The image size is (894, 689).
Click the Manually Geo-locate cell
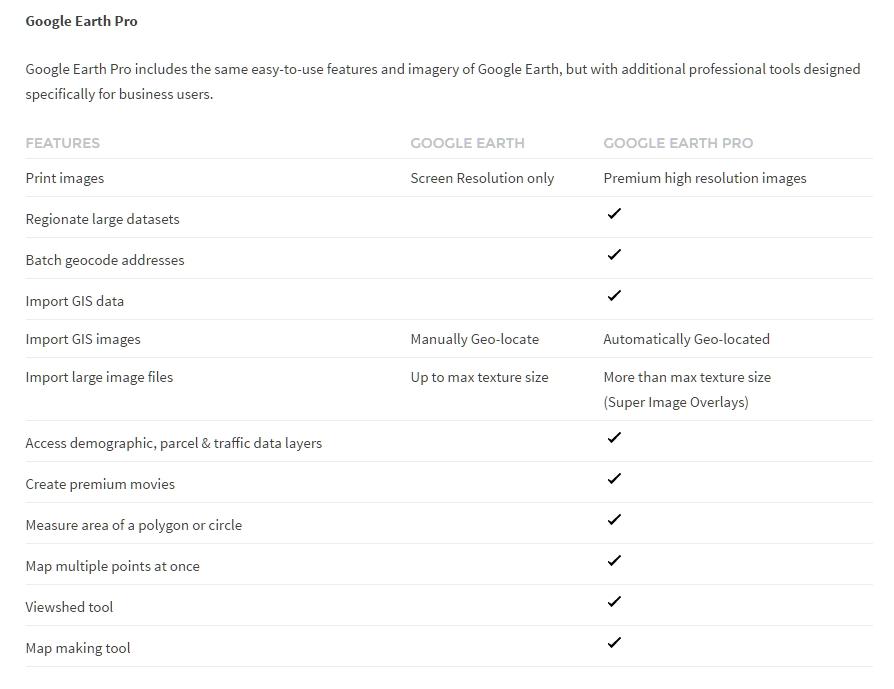(474, 339)
